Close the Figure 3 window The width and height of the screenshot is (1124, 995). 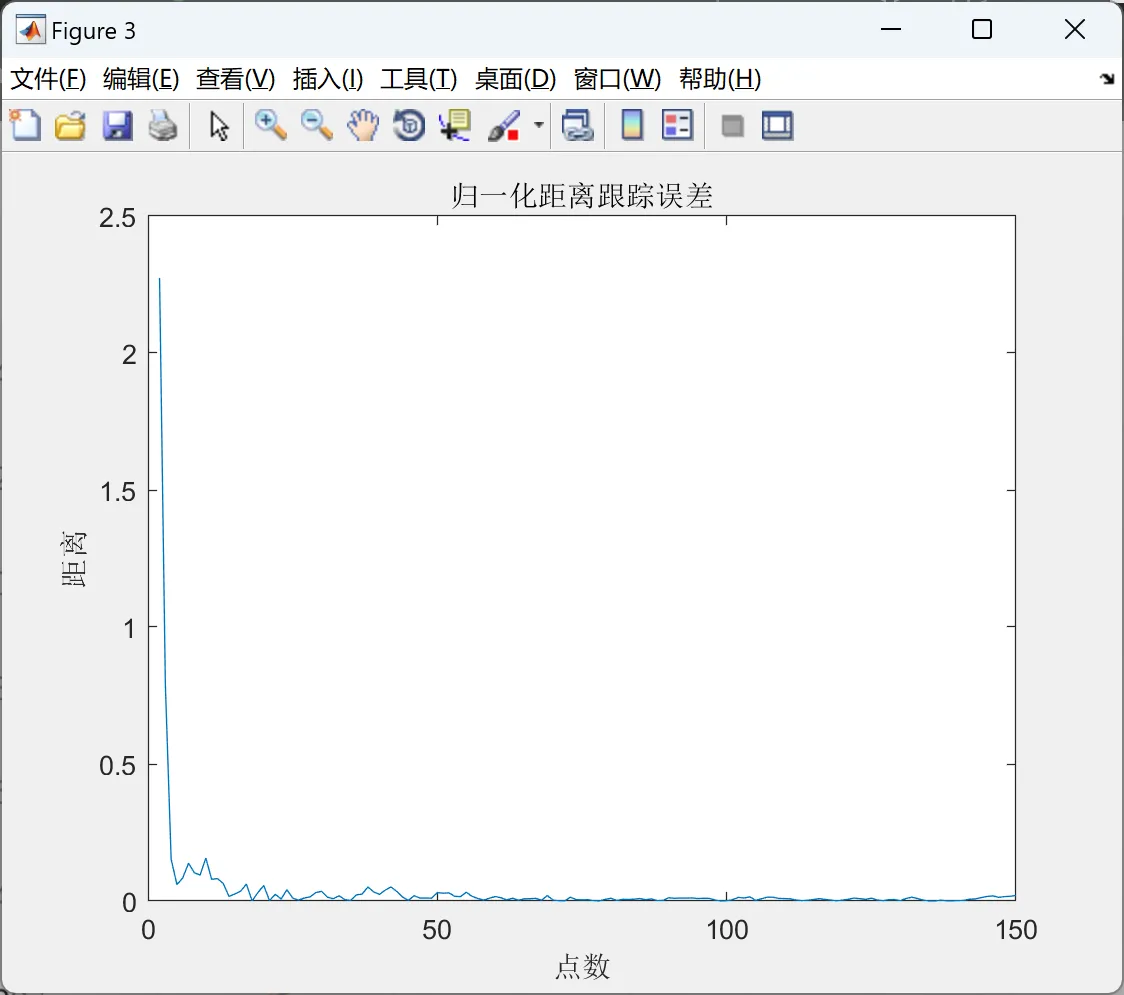point(1075,29)
